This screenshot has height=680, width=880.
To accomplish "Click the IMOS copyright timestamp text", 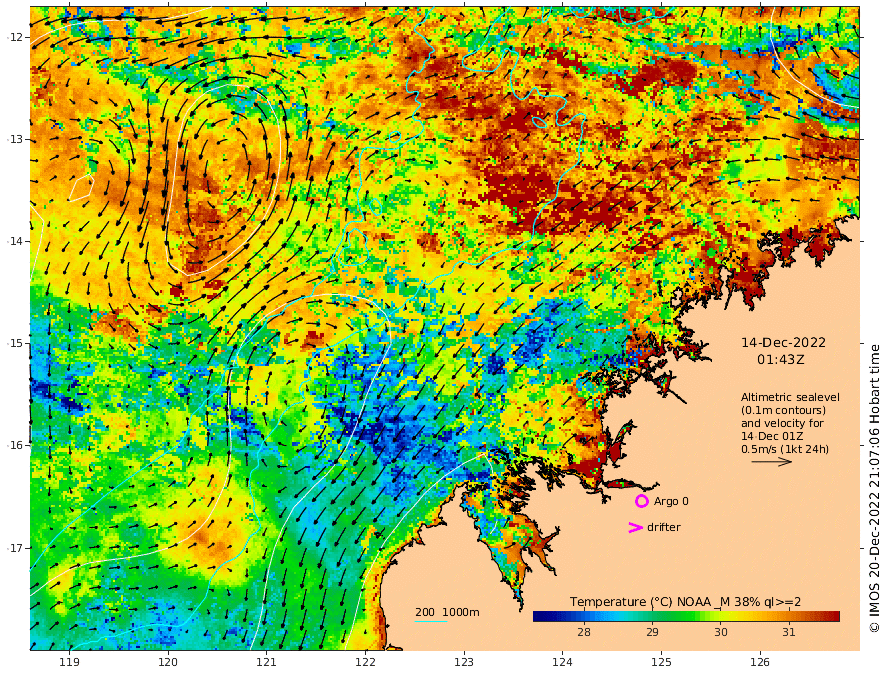I will click(x=873, y=488).
